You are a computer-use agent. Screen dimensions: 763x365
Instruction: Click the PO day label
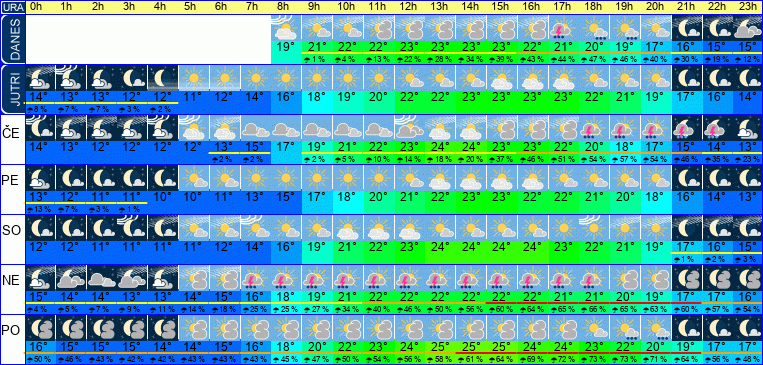tap(11, 331)
